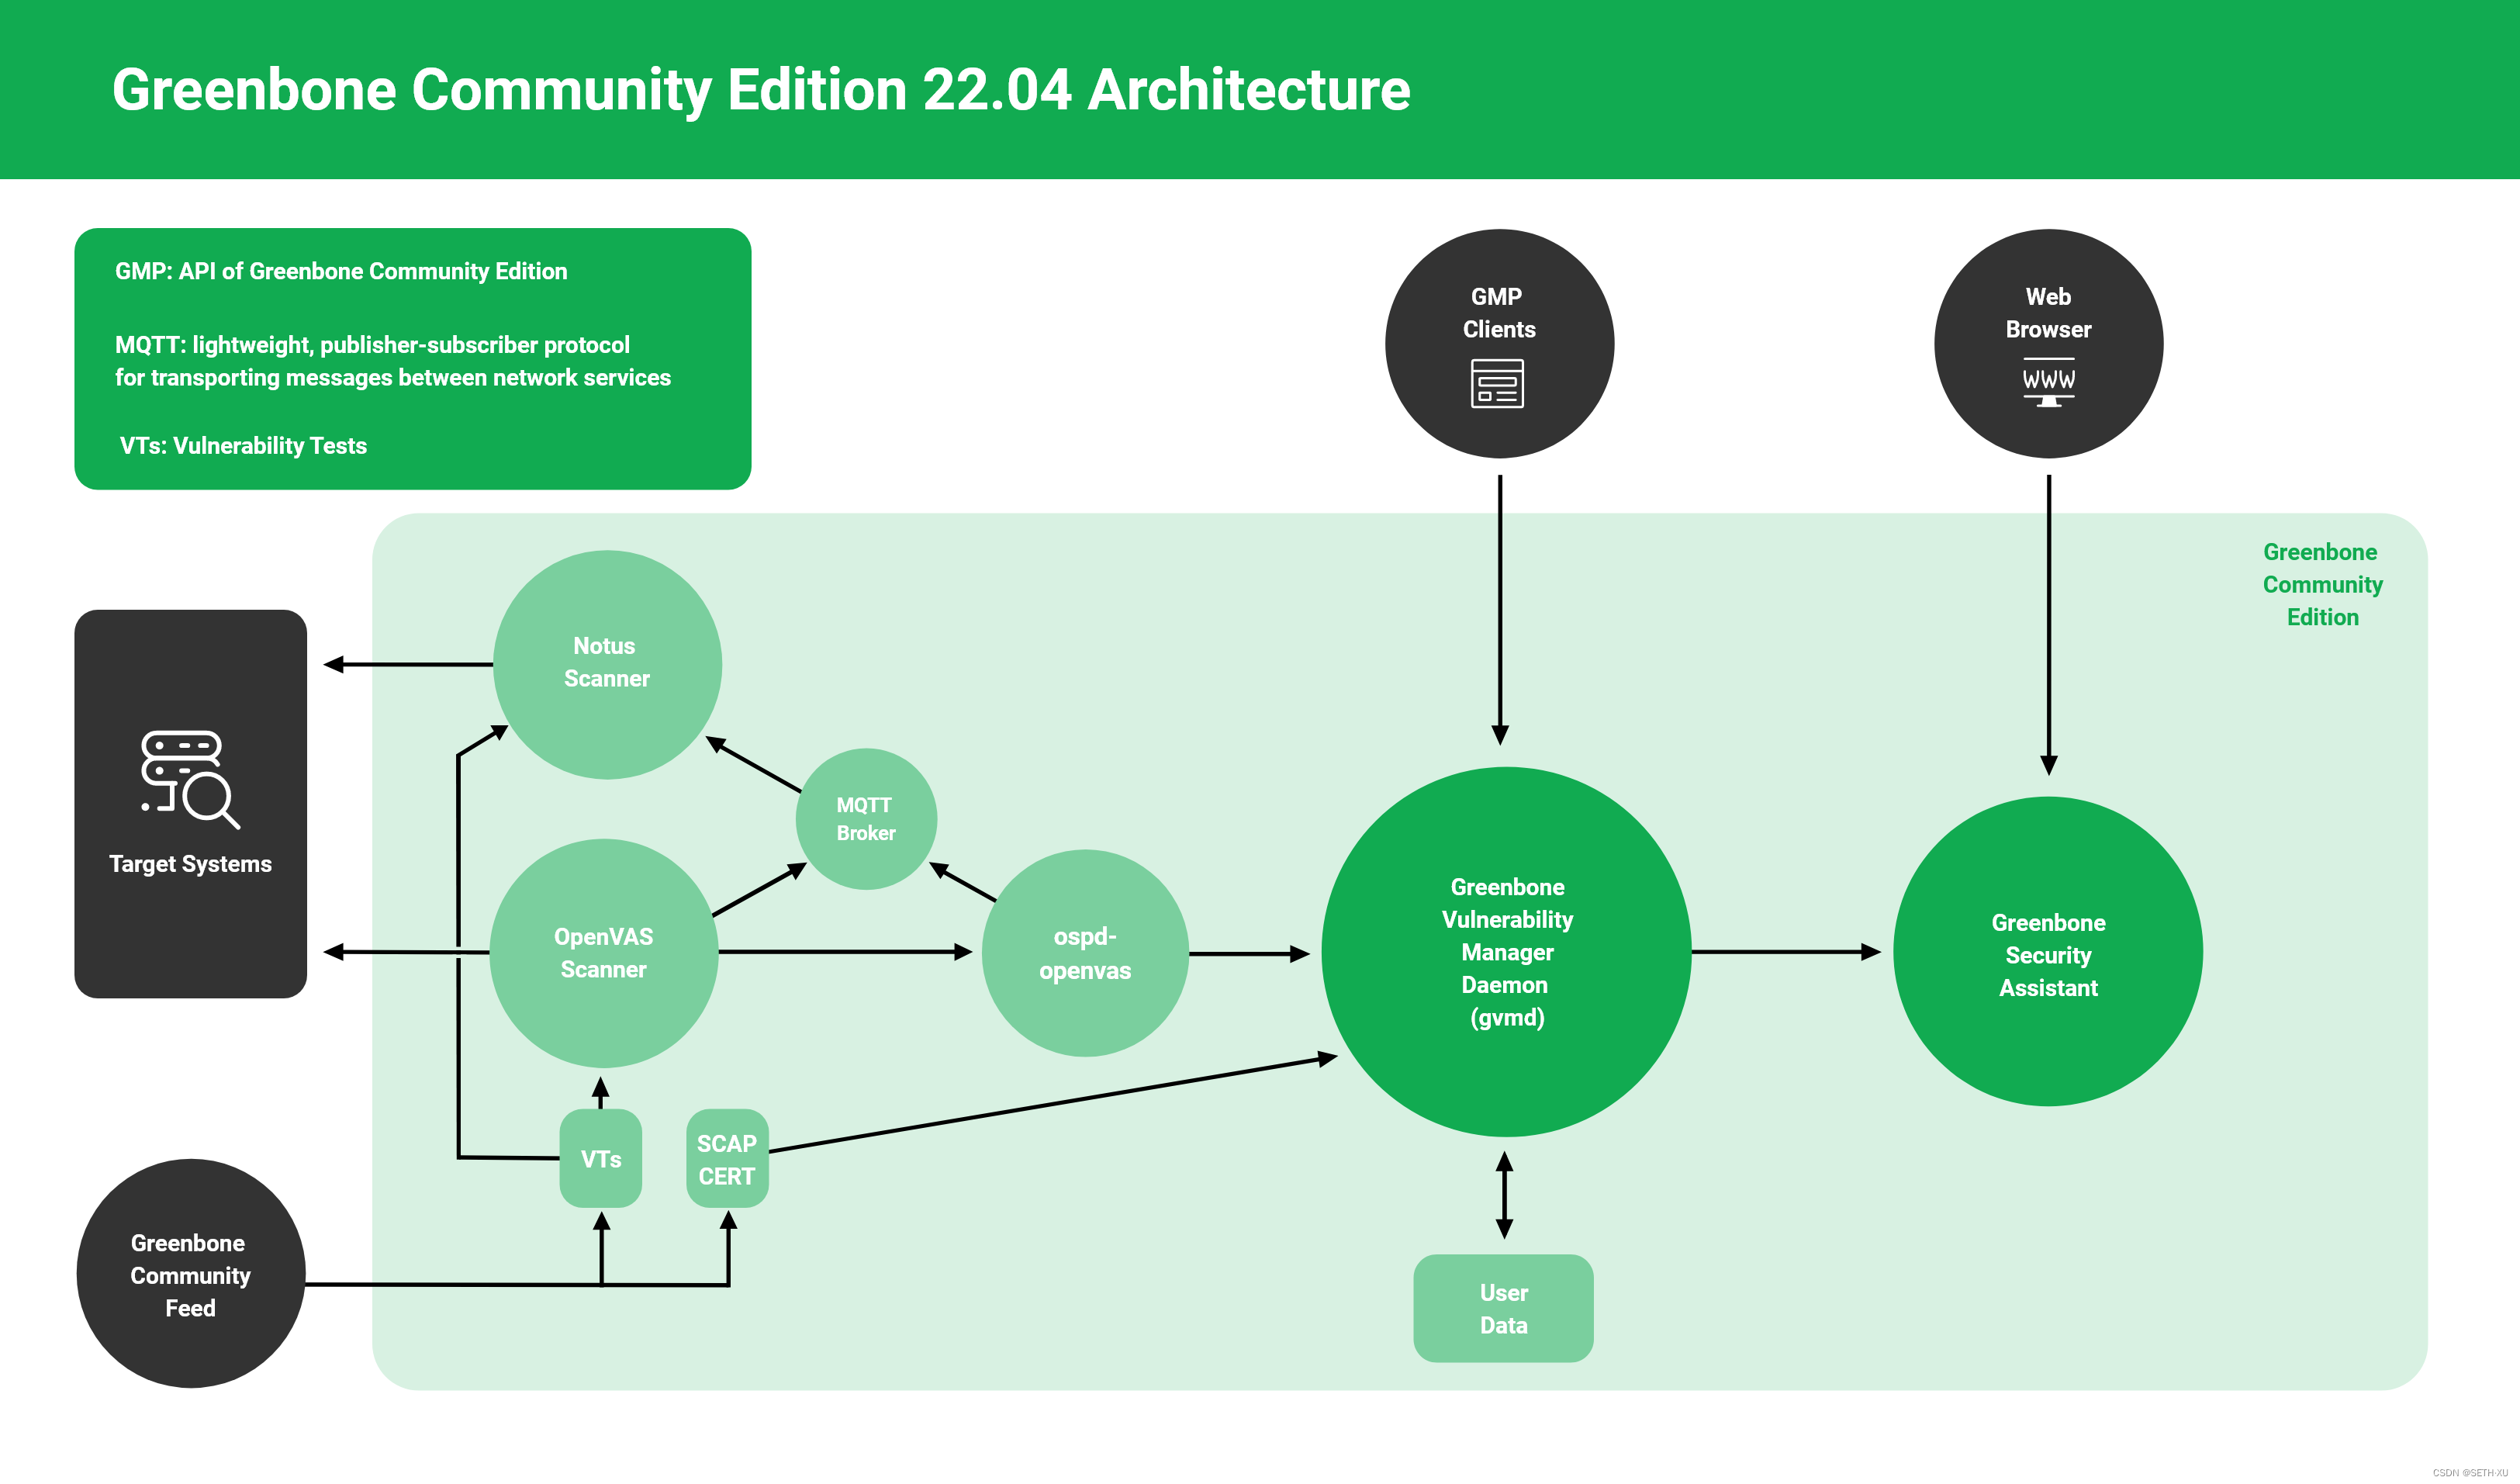The width and height of the screenshot is (2520, 1484).
Task: Click the GMP Clients circle heading
Action: (x=1498, y=313)
